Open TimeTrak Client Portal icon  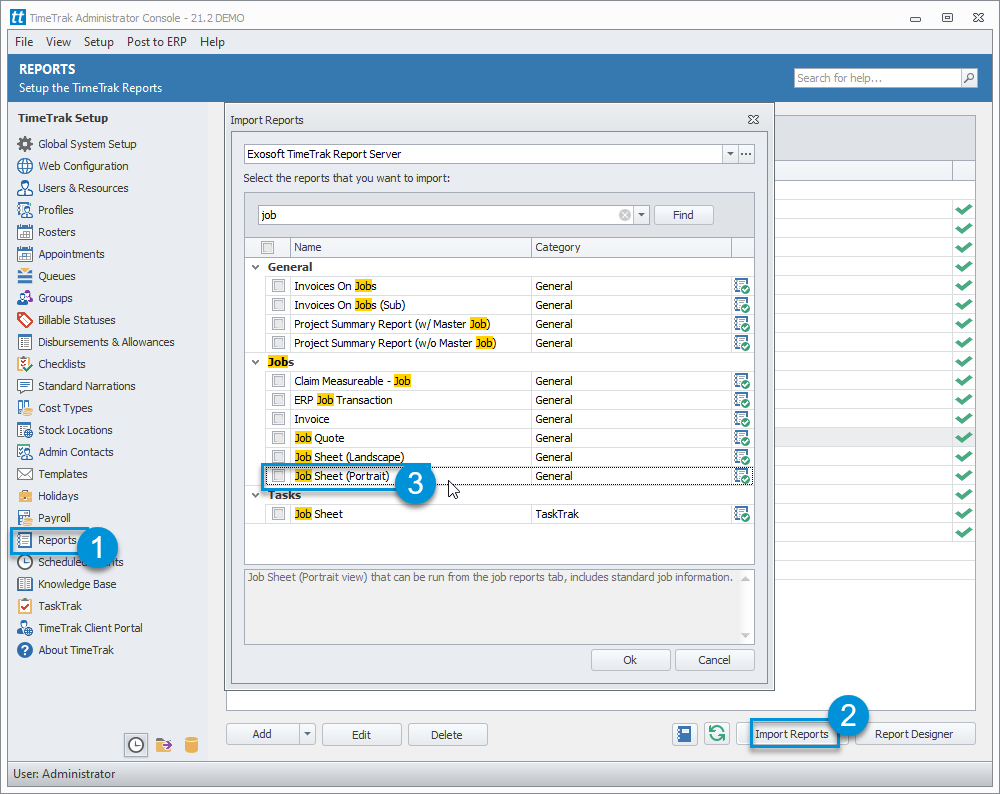pos(25,628)
